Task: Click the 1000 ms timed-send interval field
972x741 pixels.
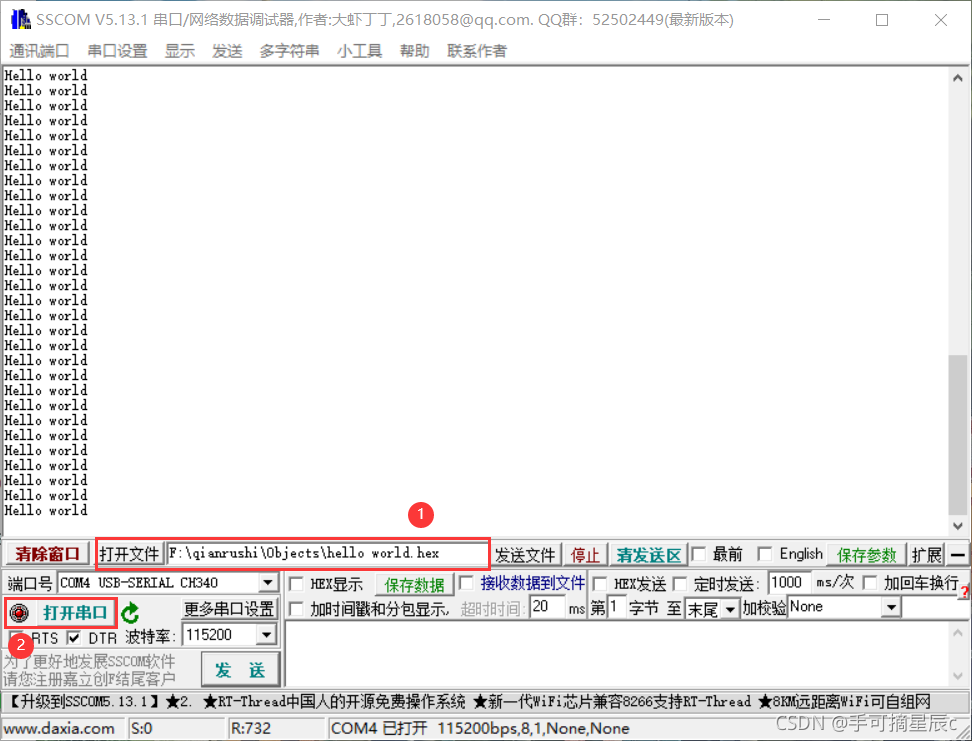Action: pyautogui.click(x=789, y=582)
